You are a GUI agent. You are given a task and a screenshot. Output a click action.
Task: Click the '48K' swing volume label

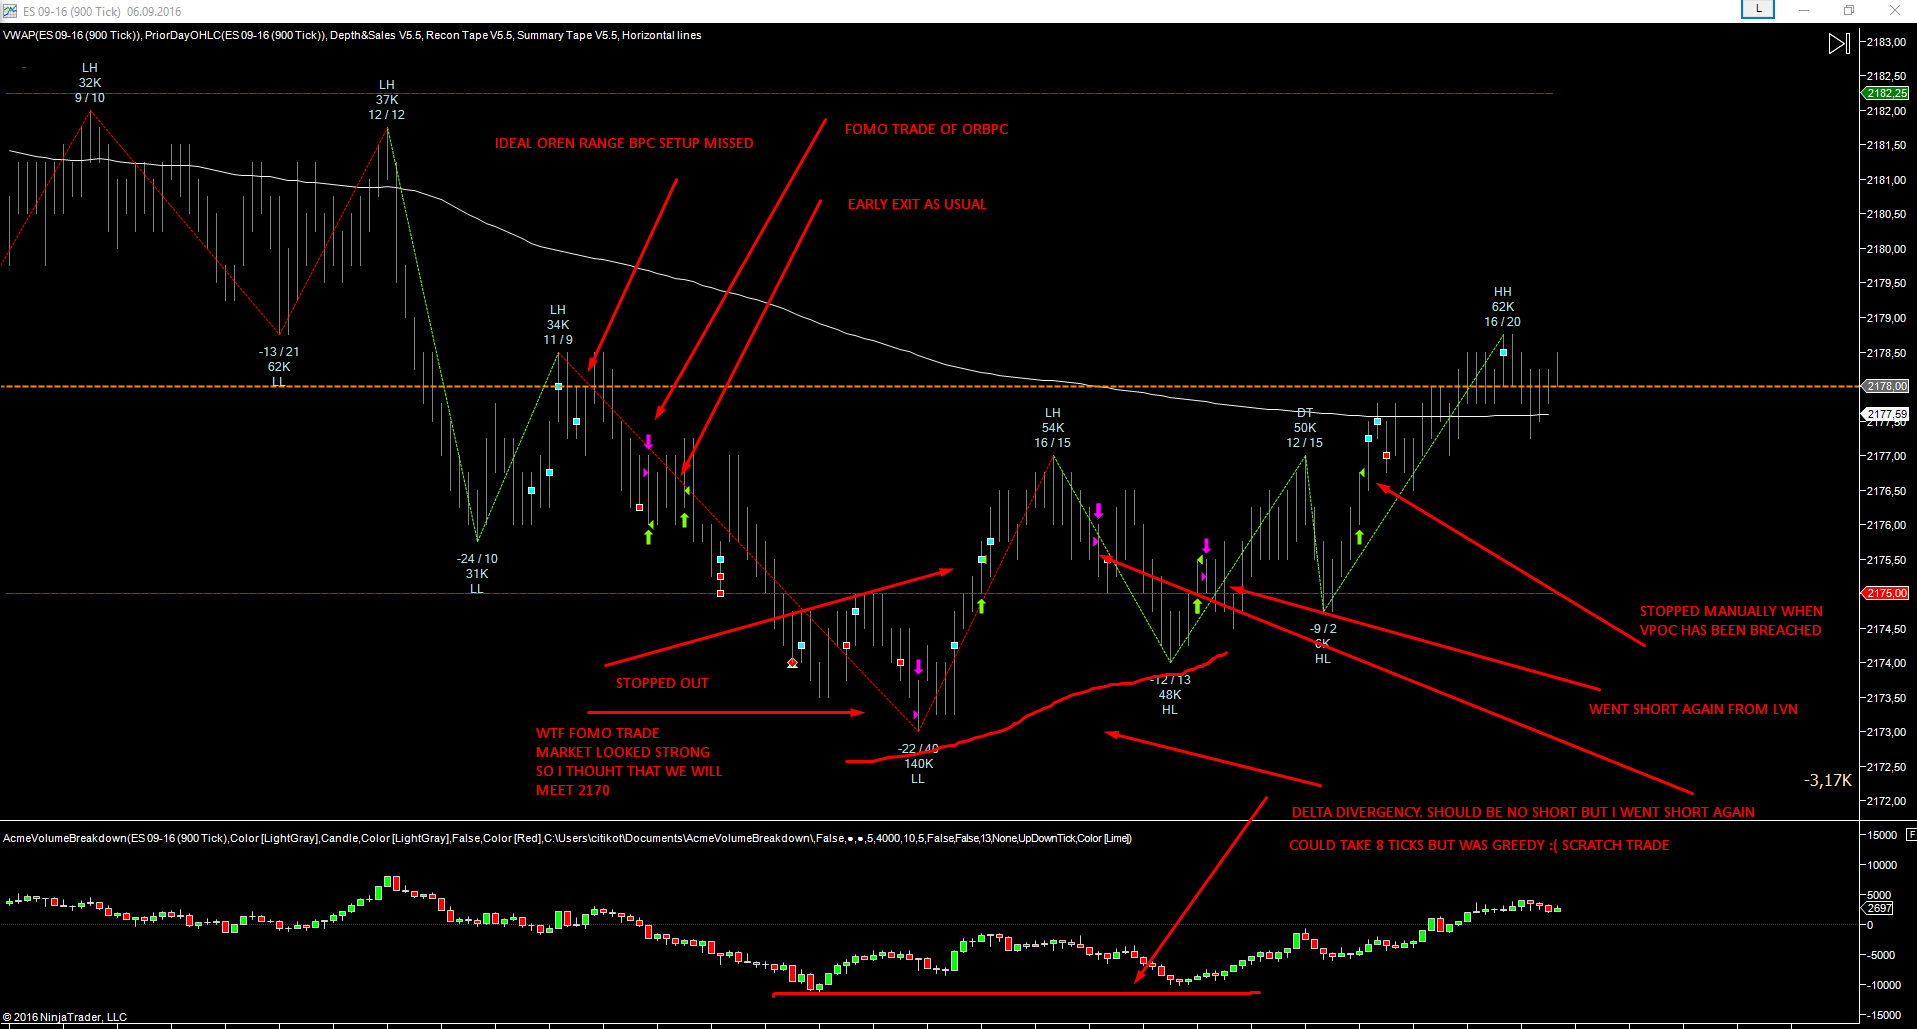click(1170, 695)
